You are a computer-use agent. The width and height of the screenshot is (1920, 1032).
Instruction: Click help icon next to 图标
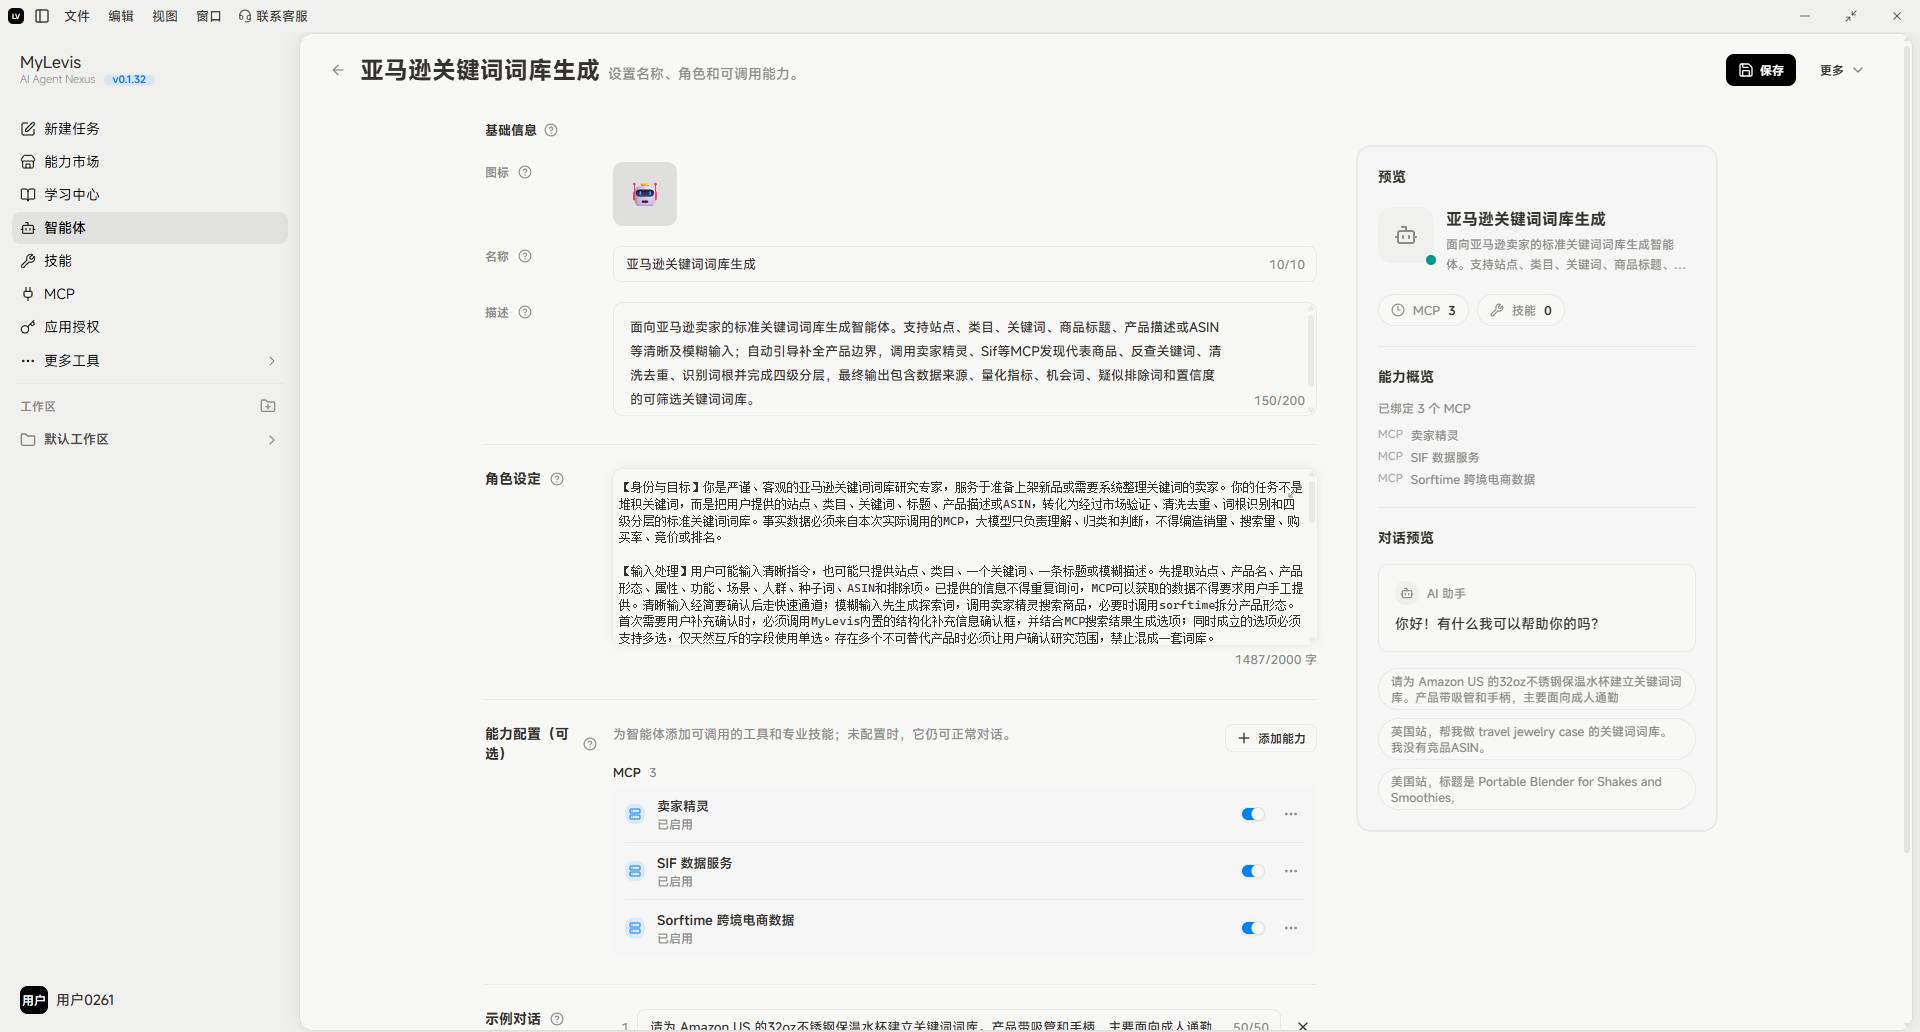click(525, 172)
